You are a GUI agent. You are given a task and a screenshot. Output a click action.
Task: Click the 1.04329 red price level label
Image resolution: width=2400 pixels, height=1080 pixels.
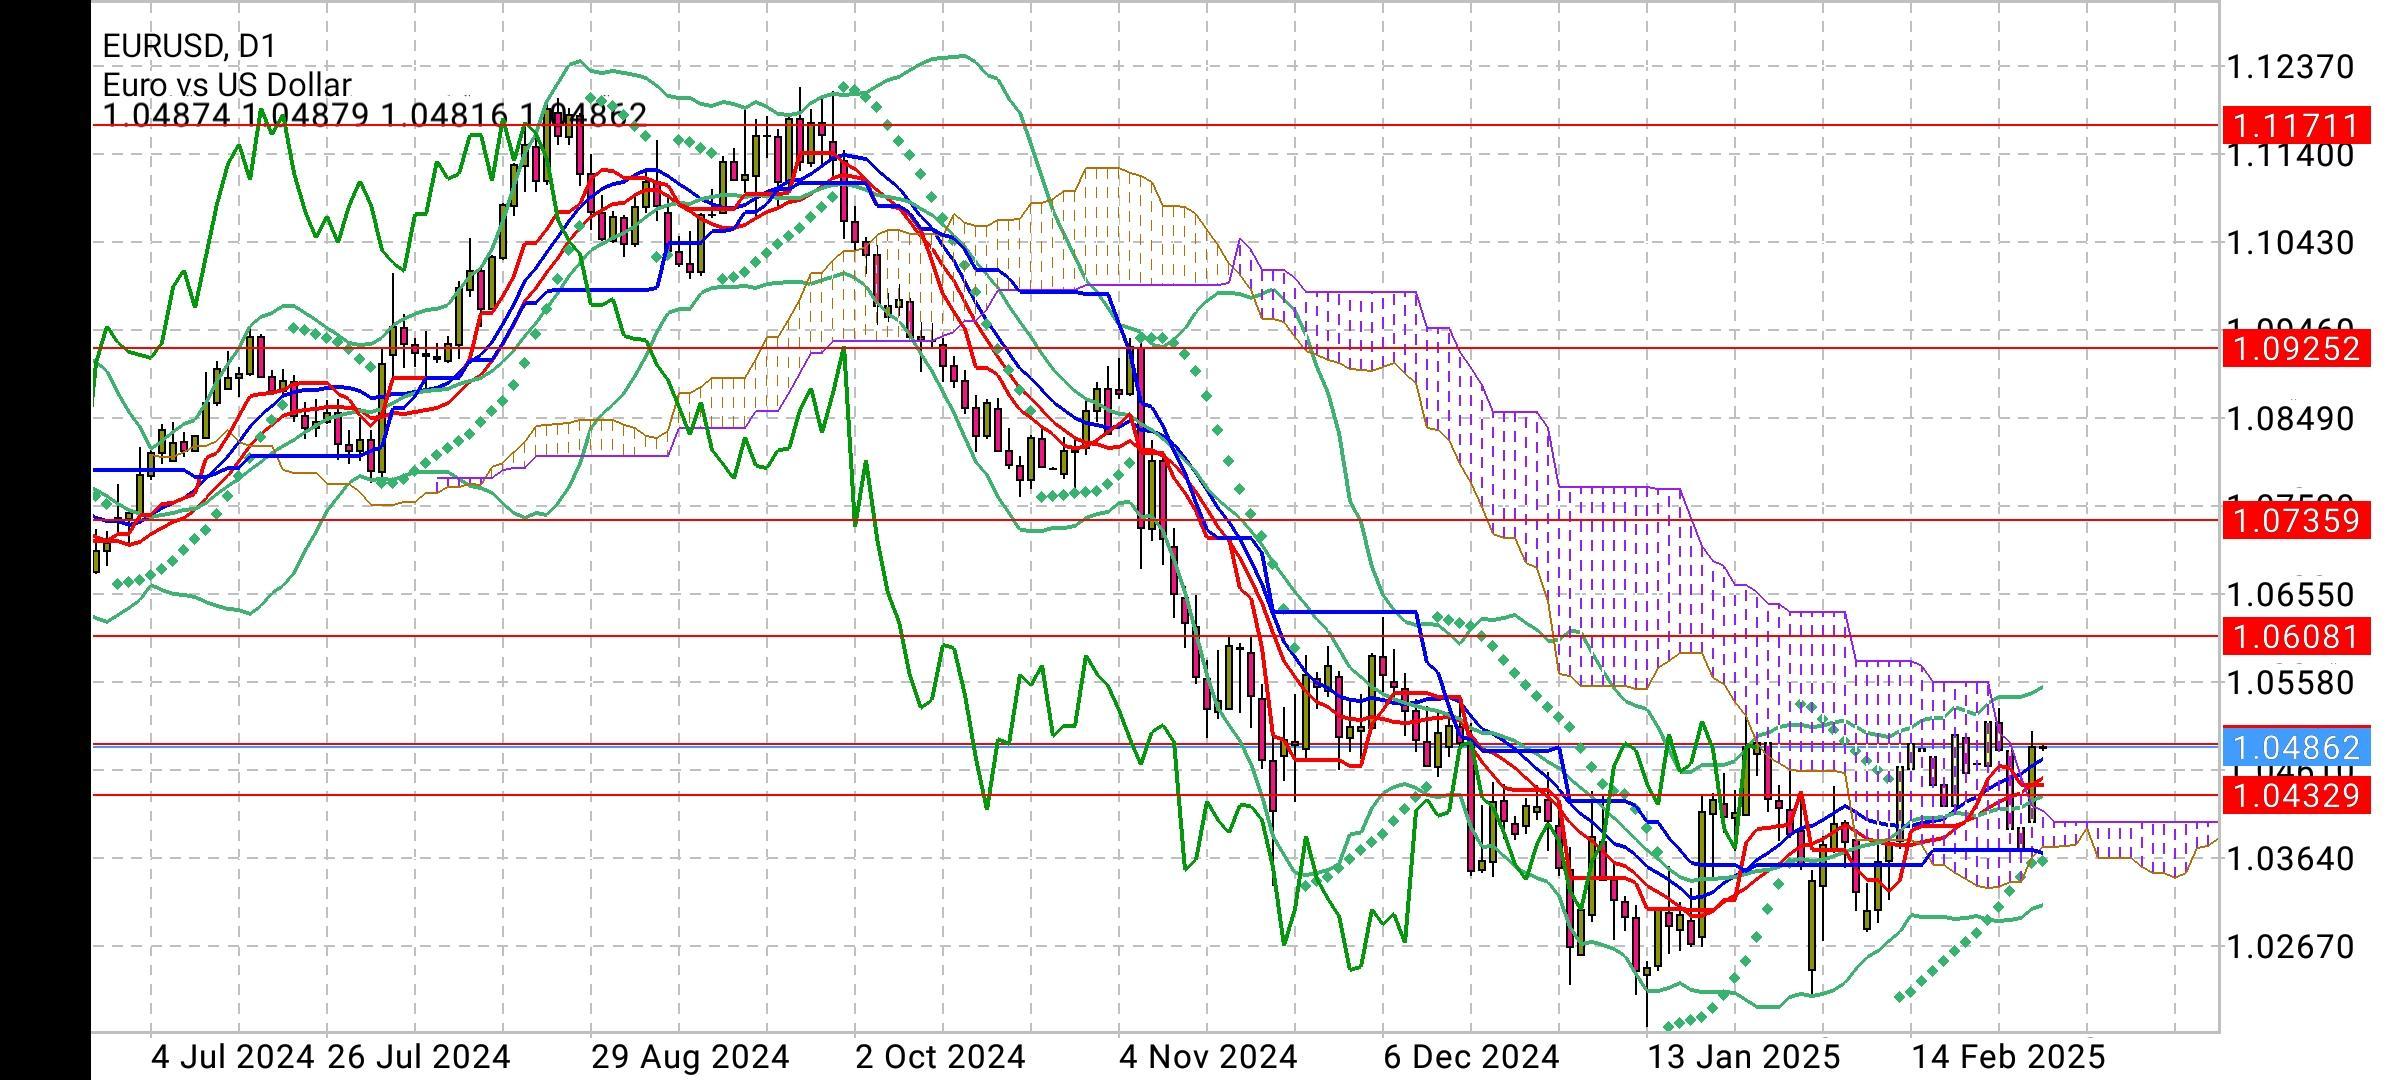click(x=2296, y=796)
